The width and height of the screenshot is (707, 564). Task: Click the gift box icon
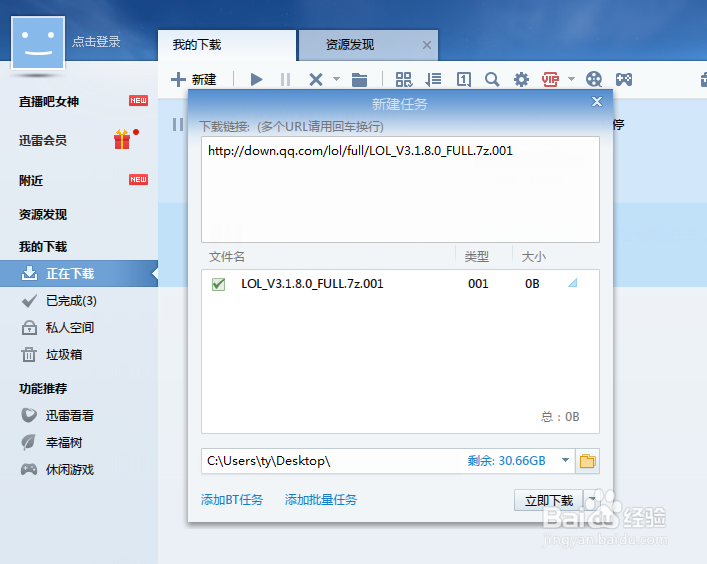point(122,139)
